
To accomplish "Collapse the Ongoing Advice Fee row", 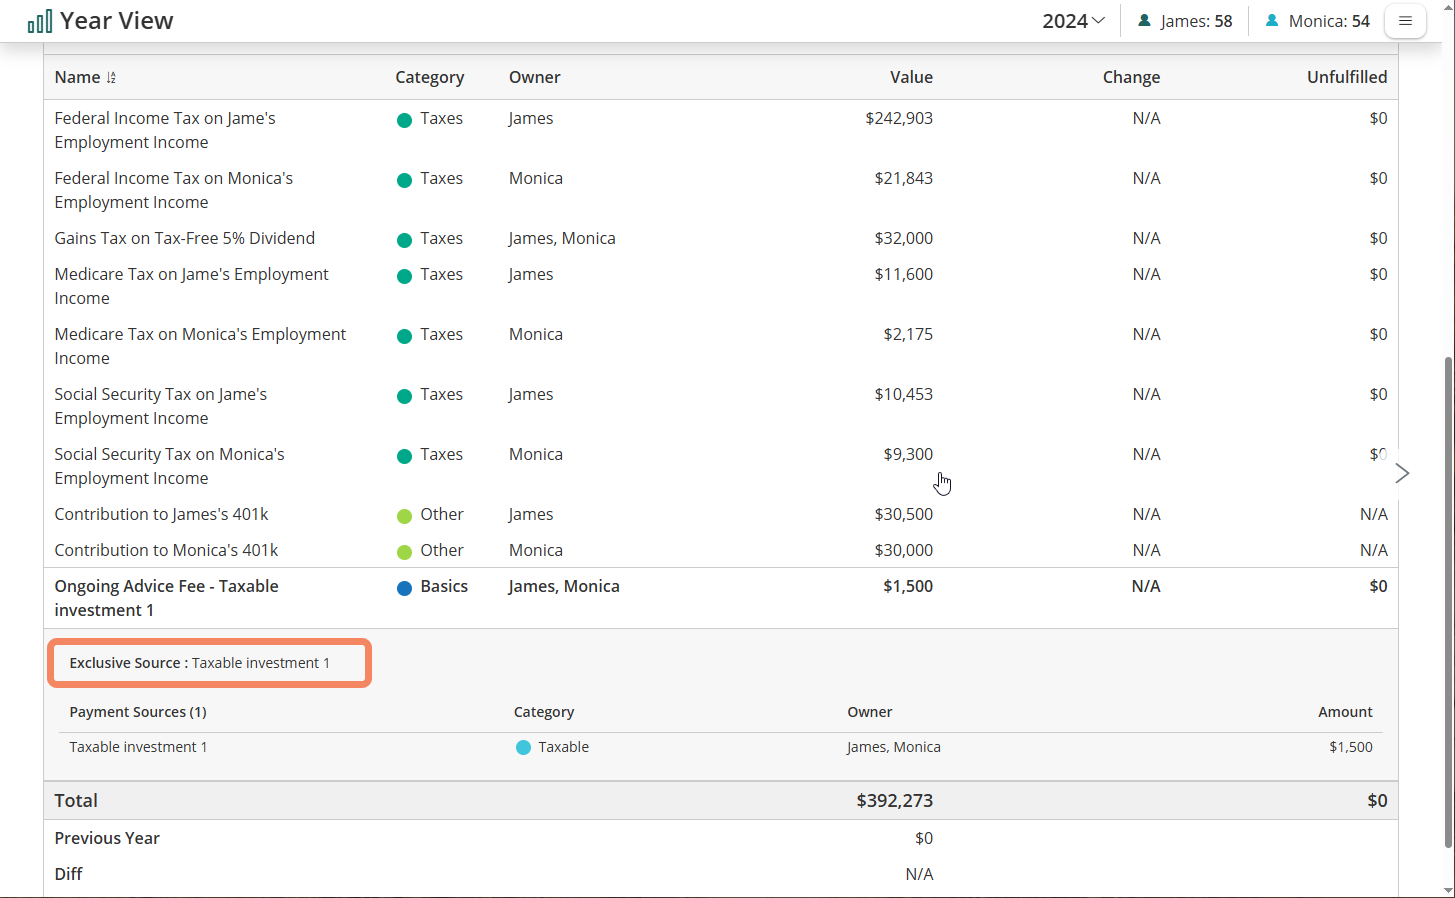I will (166, 598).
